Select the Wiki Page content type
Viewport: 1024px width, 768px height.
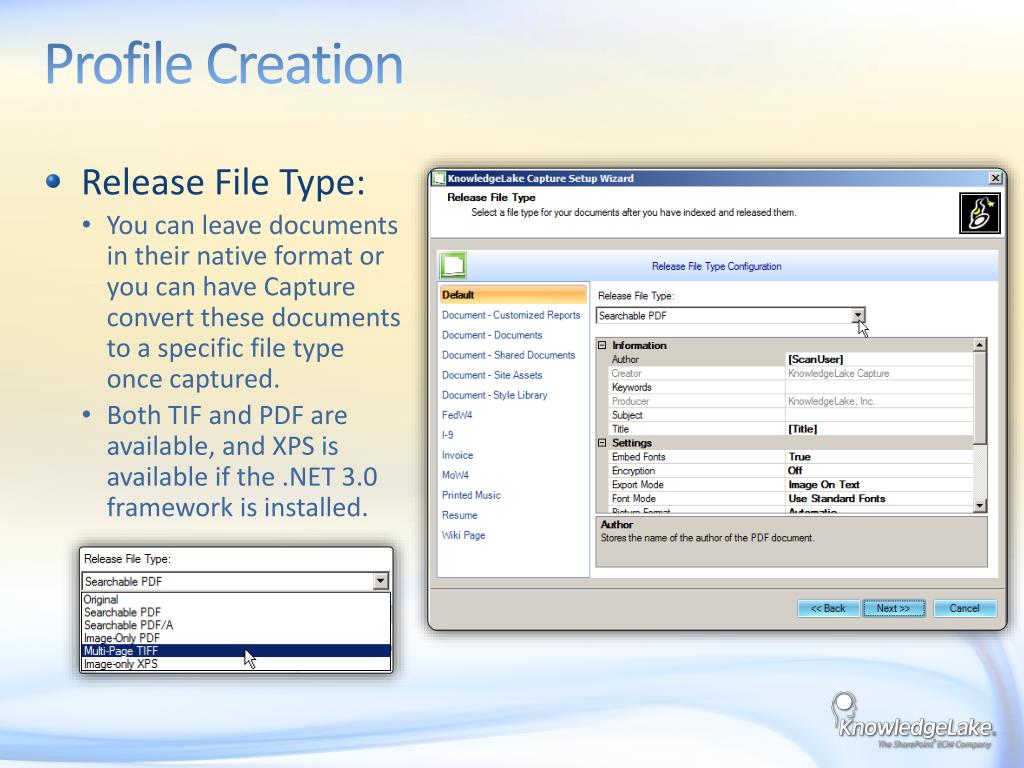coord(463,535)
